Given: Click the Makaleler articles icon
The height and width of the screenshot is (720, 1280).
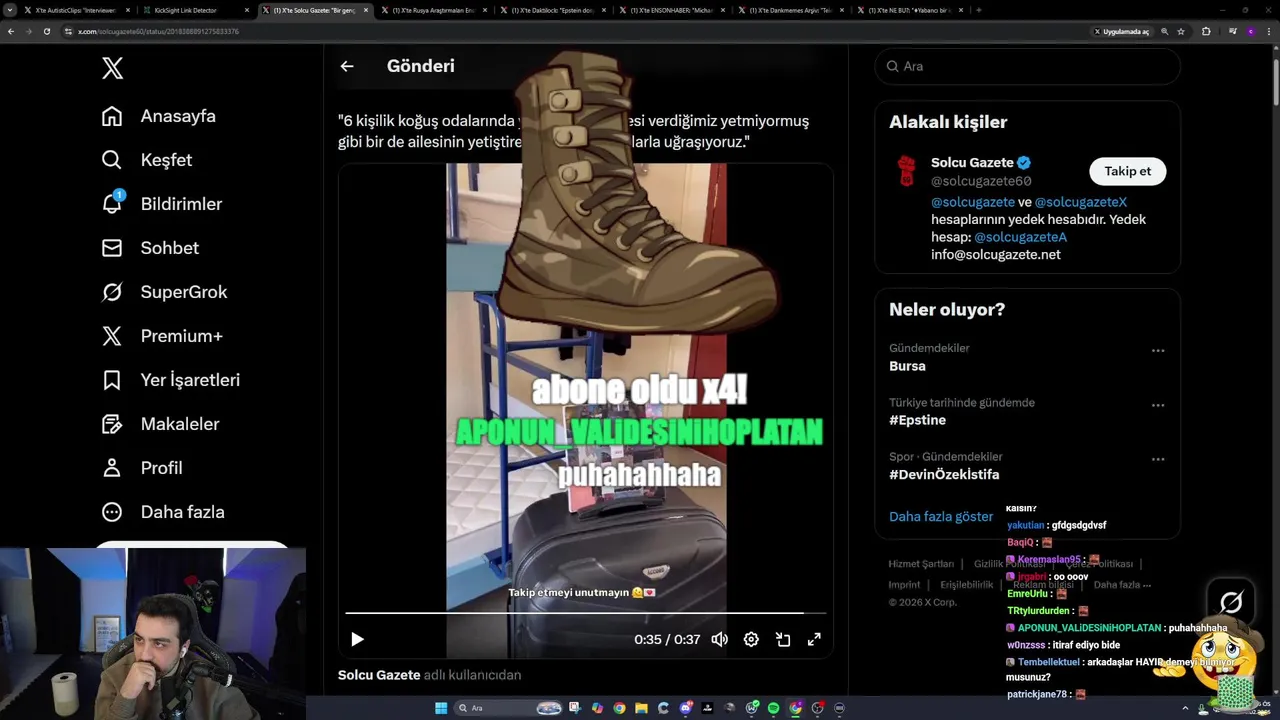Looking at the screenshot, I should coord(112,424).
